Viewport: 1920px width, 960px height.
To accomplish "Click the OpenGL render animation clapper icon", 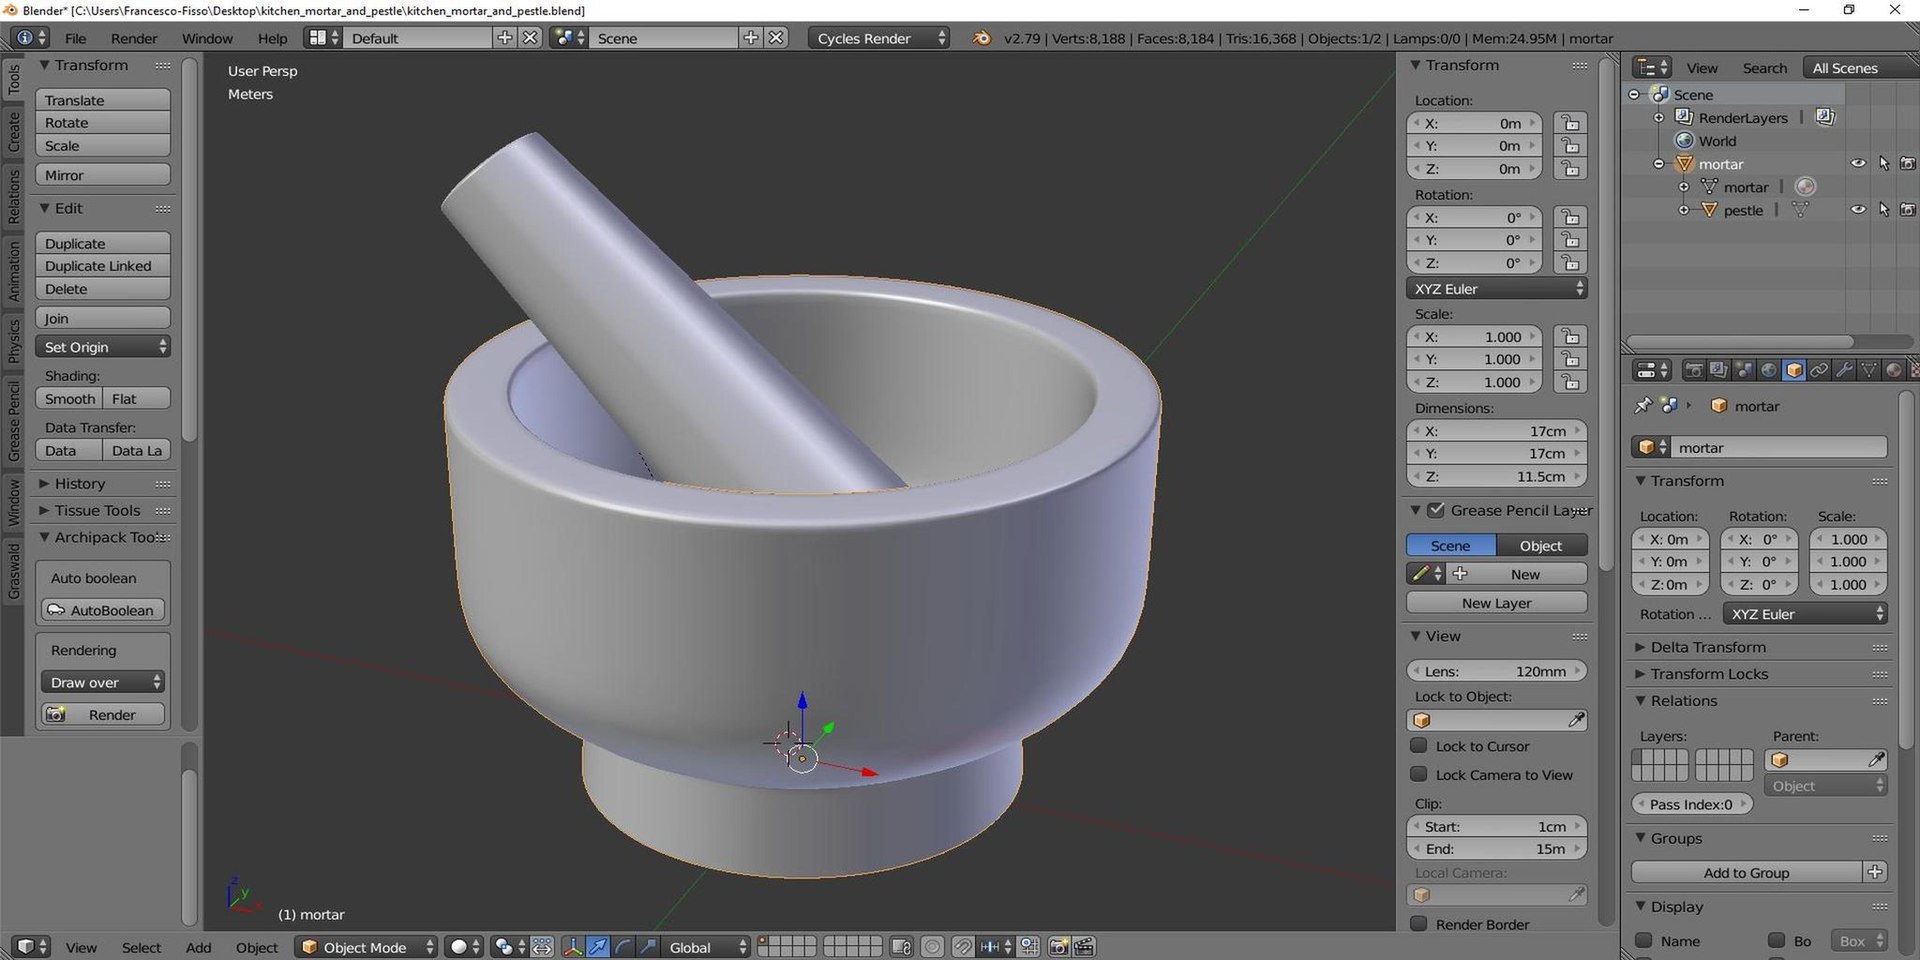I will (x=1084, y=947).
